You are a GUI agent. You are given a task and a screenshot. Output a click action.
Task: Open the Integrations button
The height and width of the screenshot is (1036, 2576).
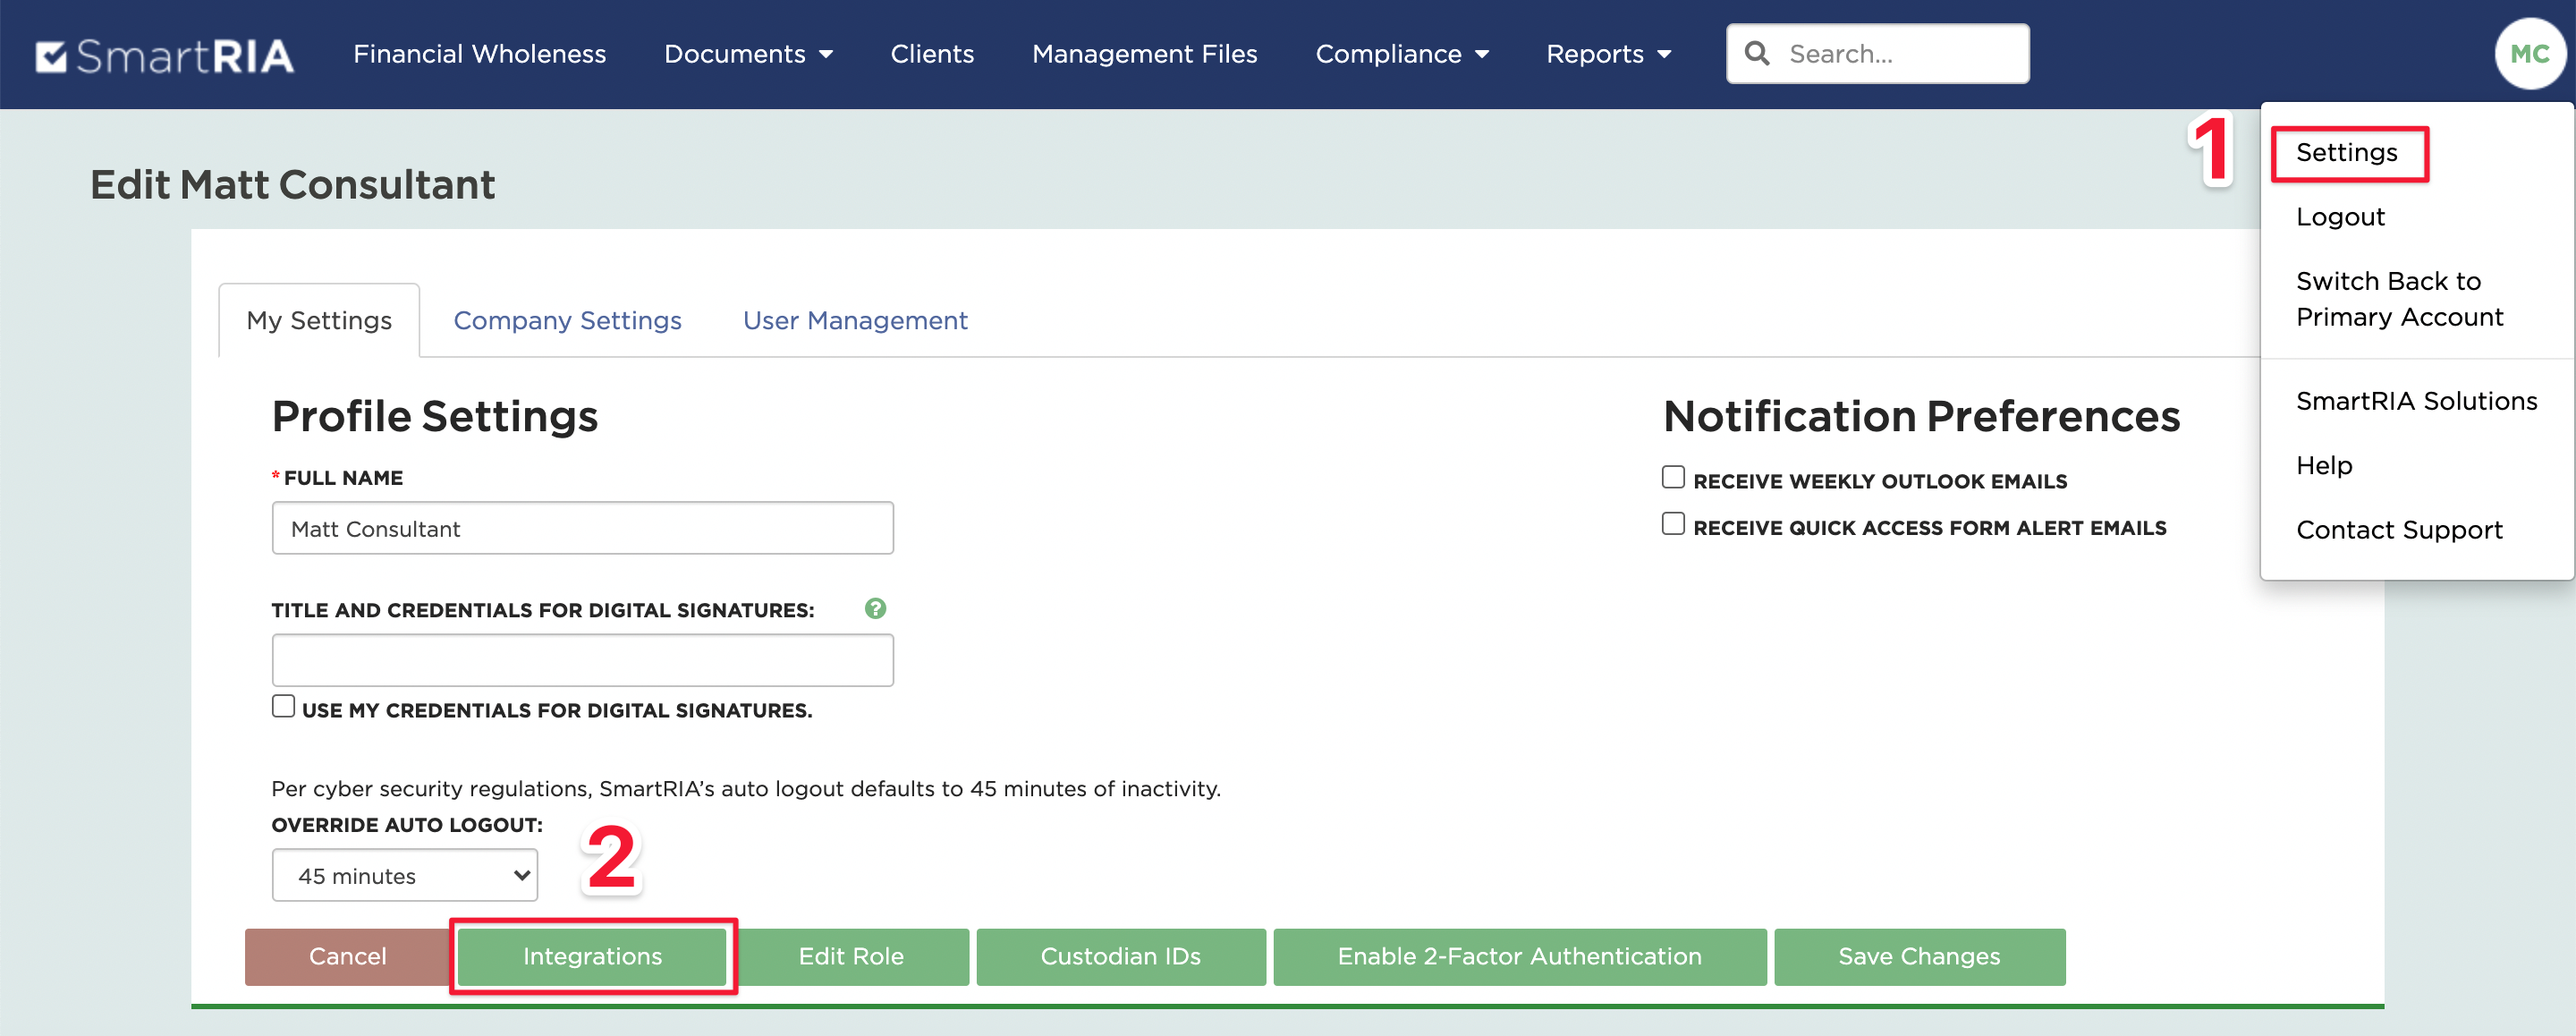coord(592,956)
